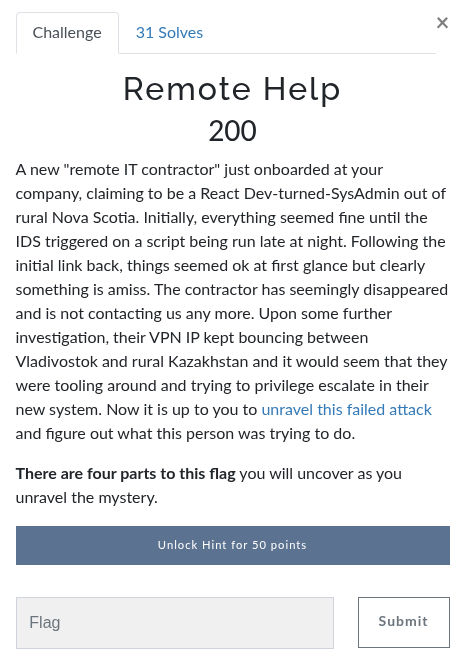Close the challenge dialog with the X
The height and width of the screenshot is (670, 474).
click(x=442, y=23)
